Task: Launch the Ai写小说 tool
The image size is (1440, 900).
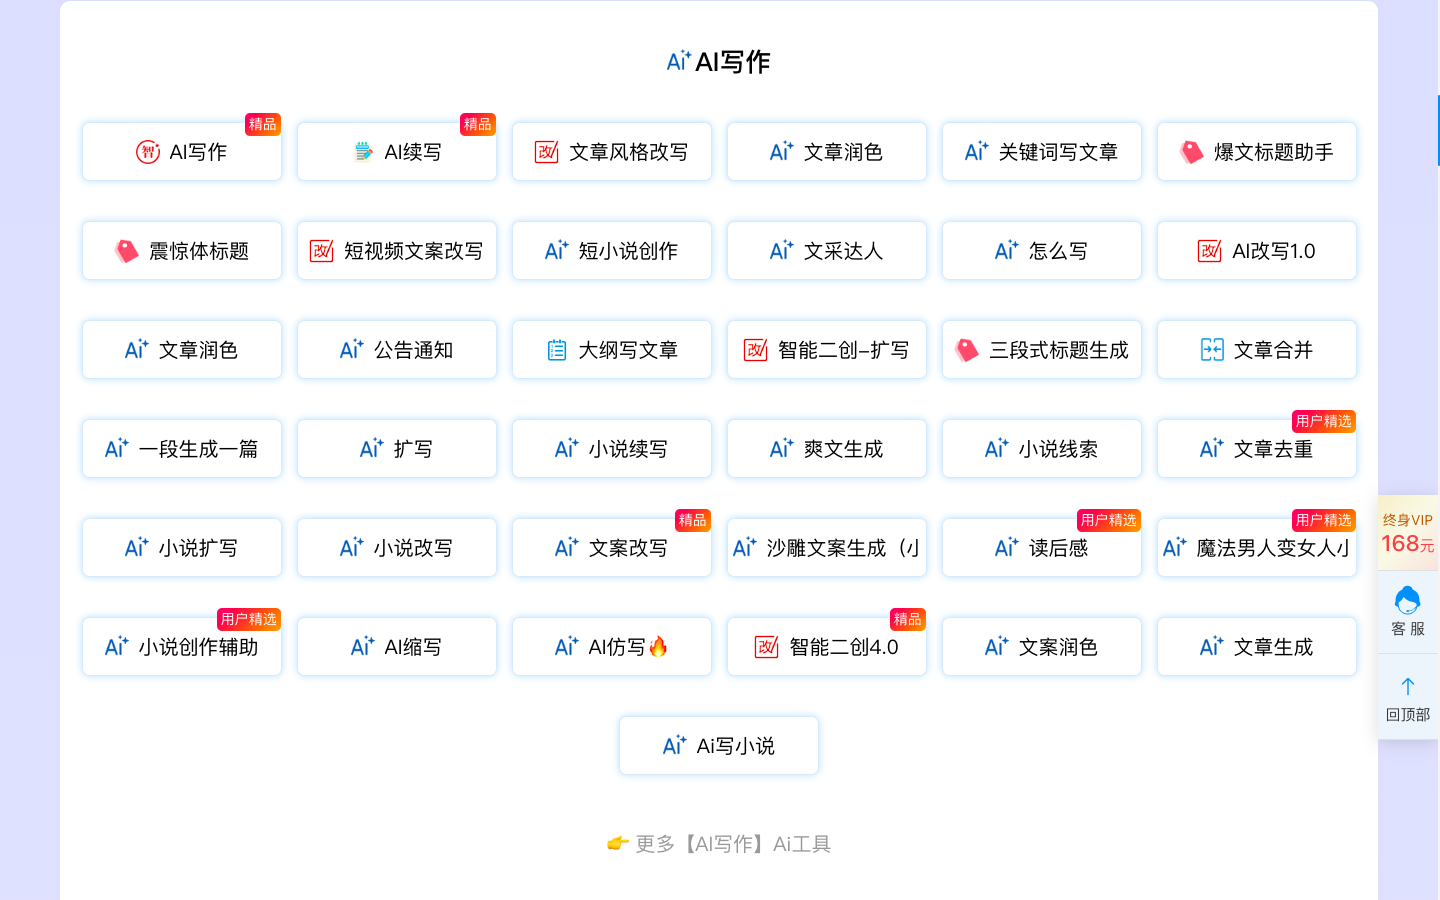Action: (719, 746)
